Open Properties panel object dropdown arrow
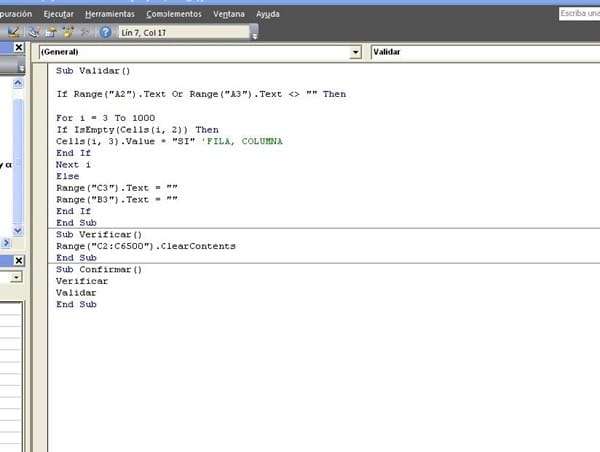This screenshot has height=452, width=600. pyautogui.click(x=16, y=277)
